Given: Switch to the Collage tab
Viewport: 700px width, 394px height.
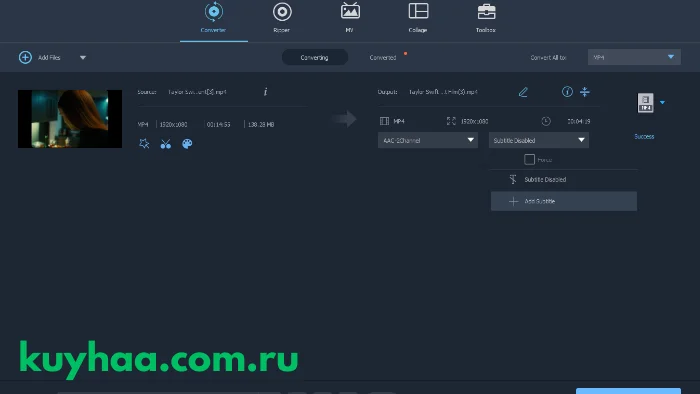Looking at the screenshot, I should tap(418, 18).
